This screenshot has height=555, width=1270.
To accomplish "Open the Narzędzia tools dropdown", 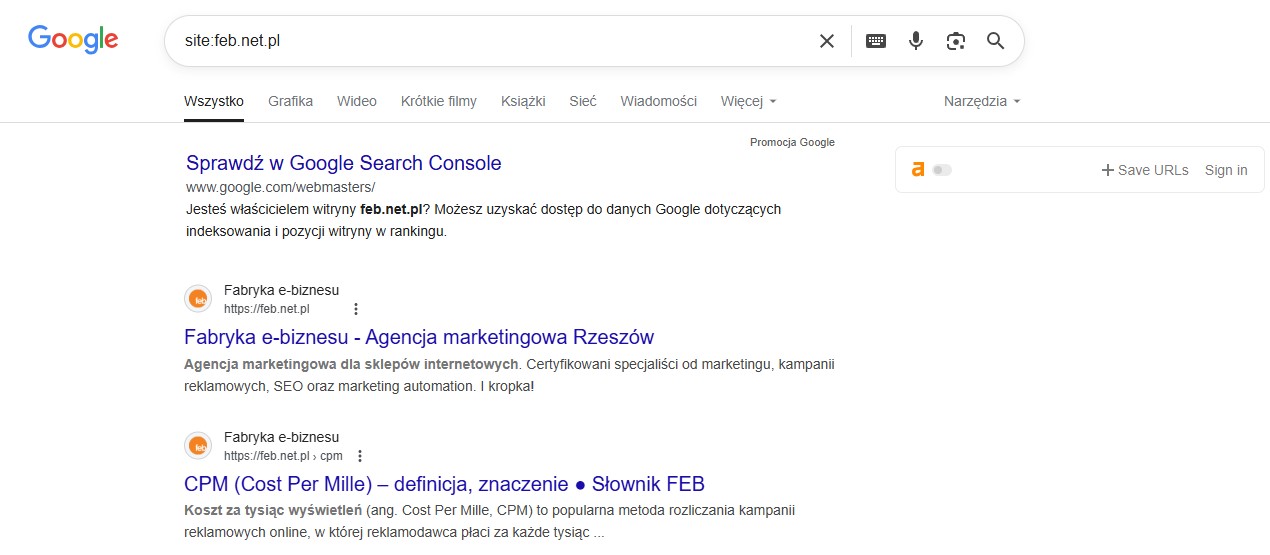I will pos(982,101).
